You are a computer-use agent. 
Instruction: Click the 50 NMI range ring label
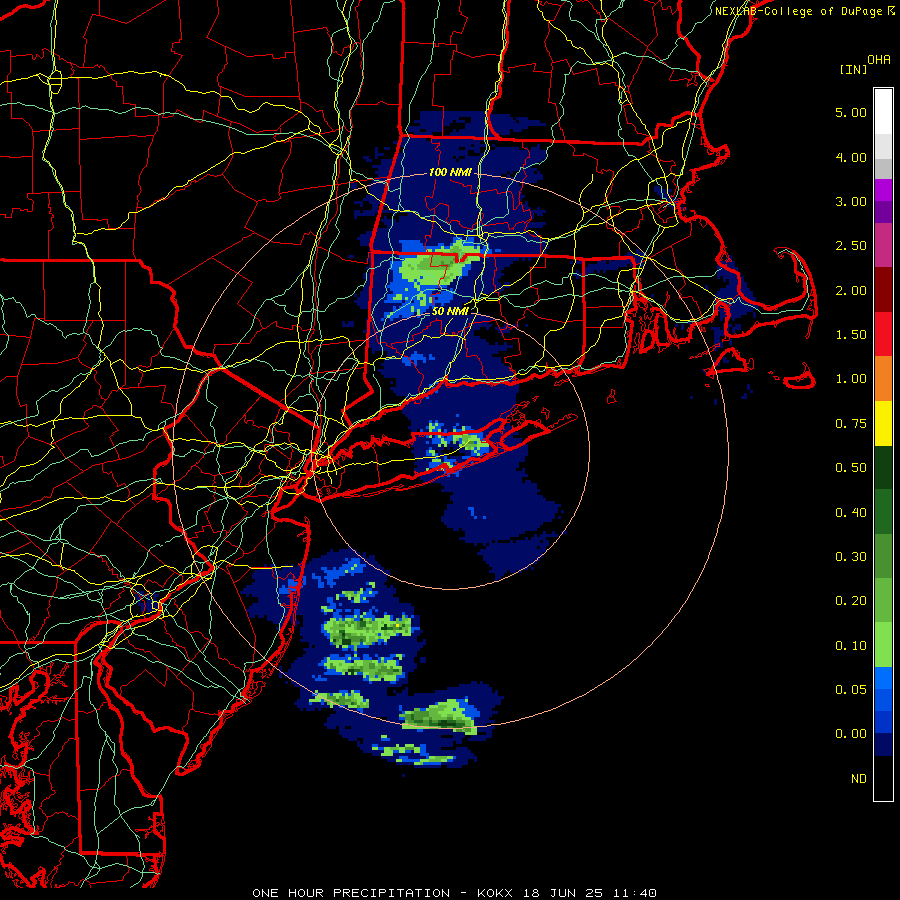coord(451,311)
